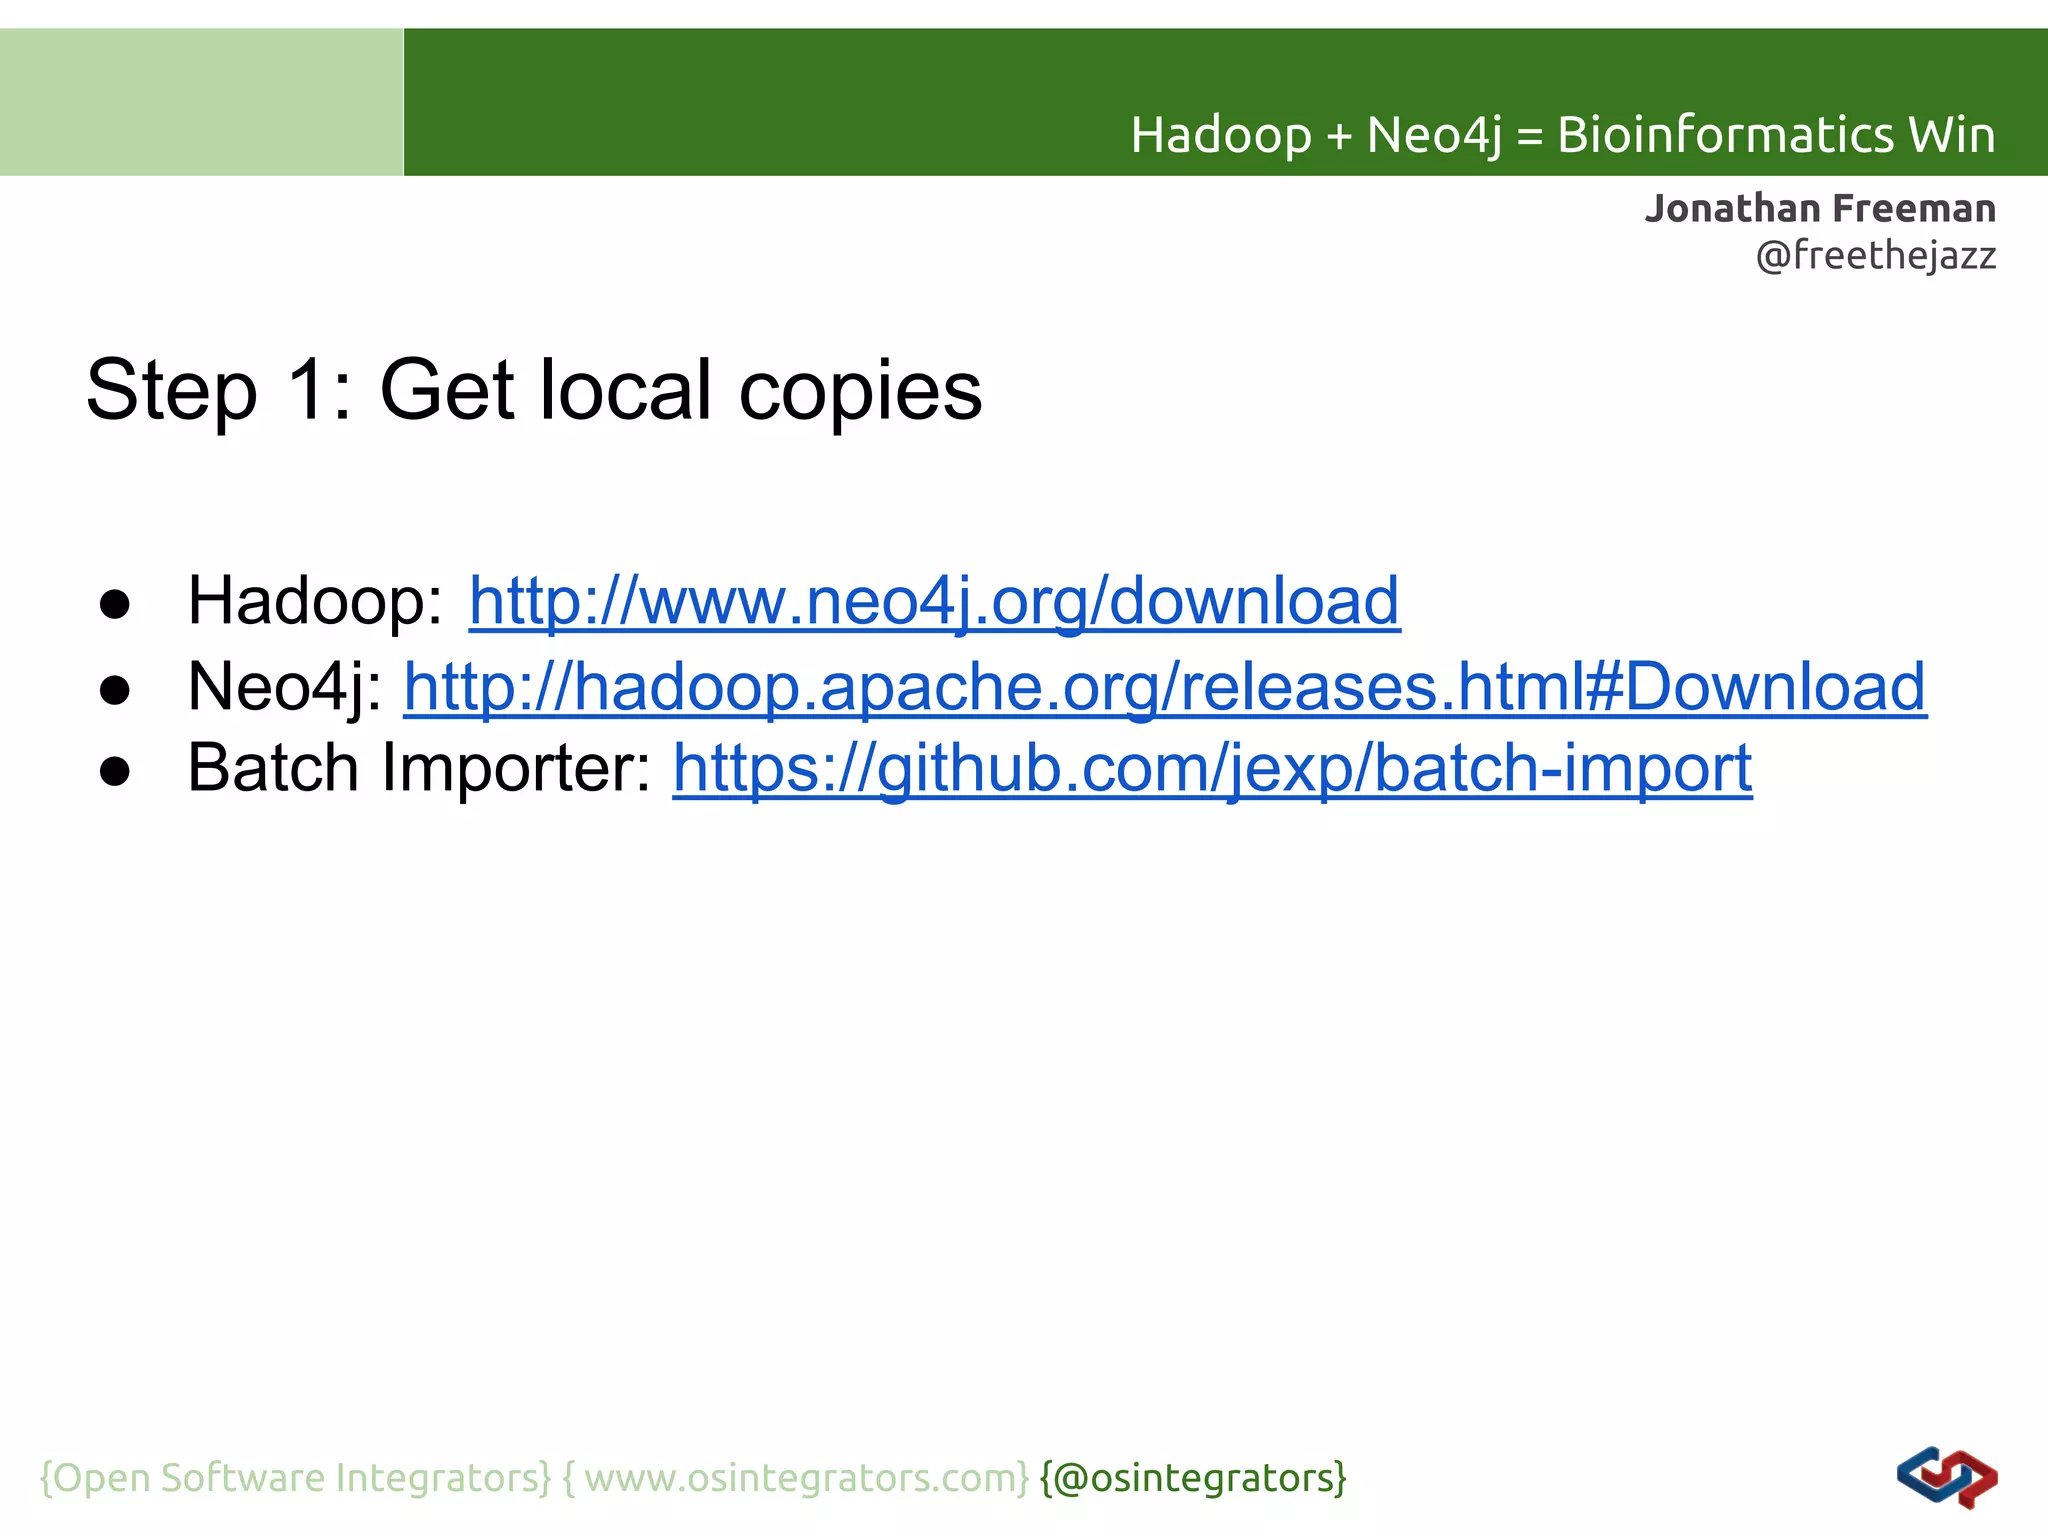
Task: Click the @freethejazz handle
Action: pyautogui.click(x=1875, y=256)
